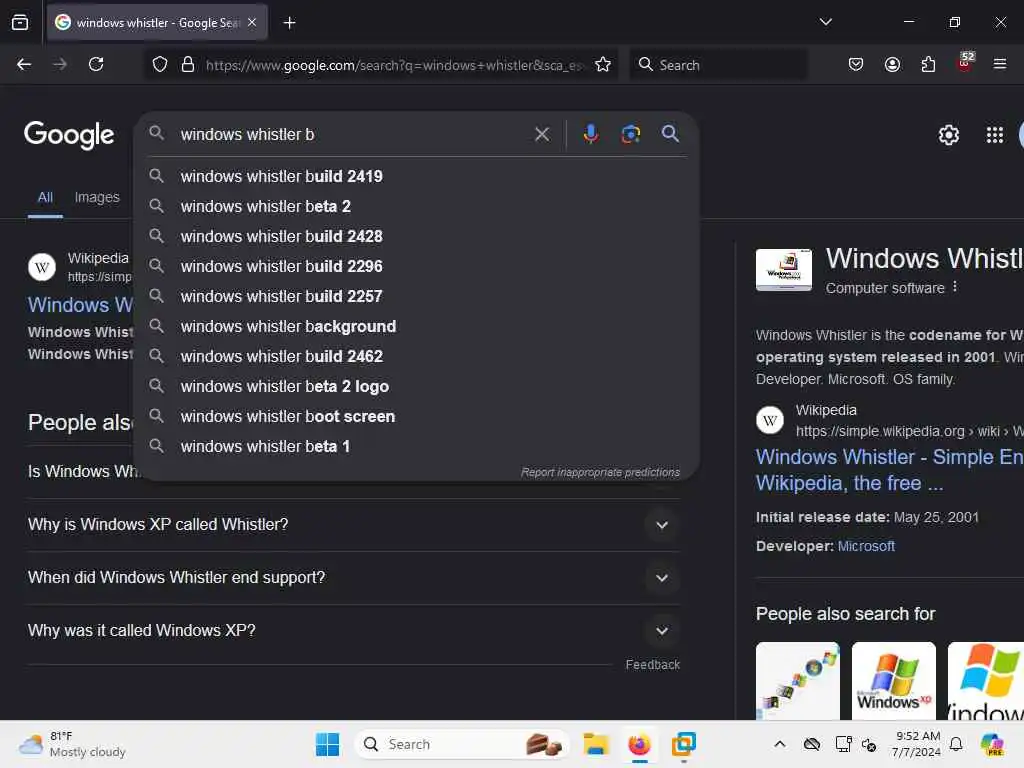Open the Firefox View icon
This screenshot has width=1024, height=768.
click(x=20, y=22)
